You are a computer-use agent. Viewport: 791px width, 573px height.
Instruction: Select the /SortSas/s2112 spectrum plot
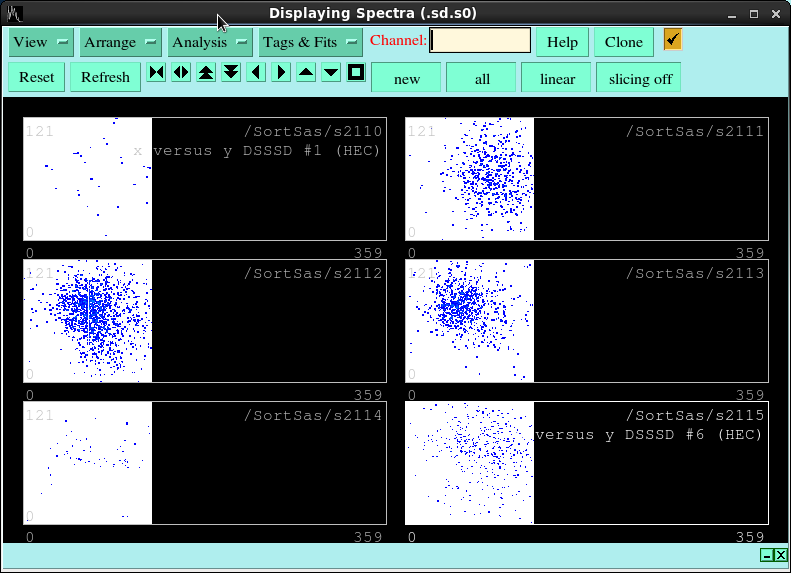point(205,321)
